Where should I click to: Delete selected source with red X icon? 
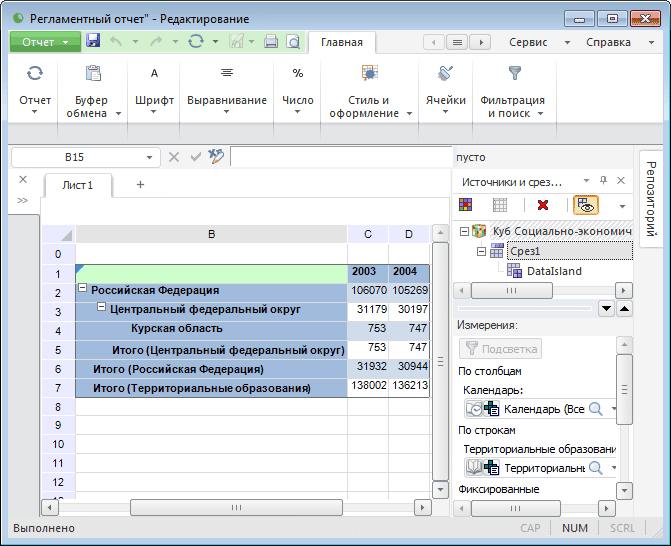point(543,205)
